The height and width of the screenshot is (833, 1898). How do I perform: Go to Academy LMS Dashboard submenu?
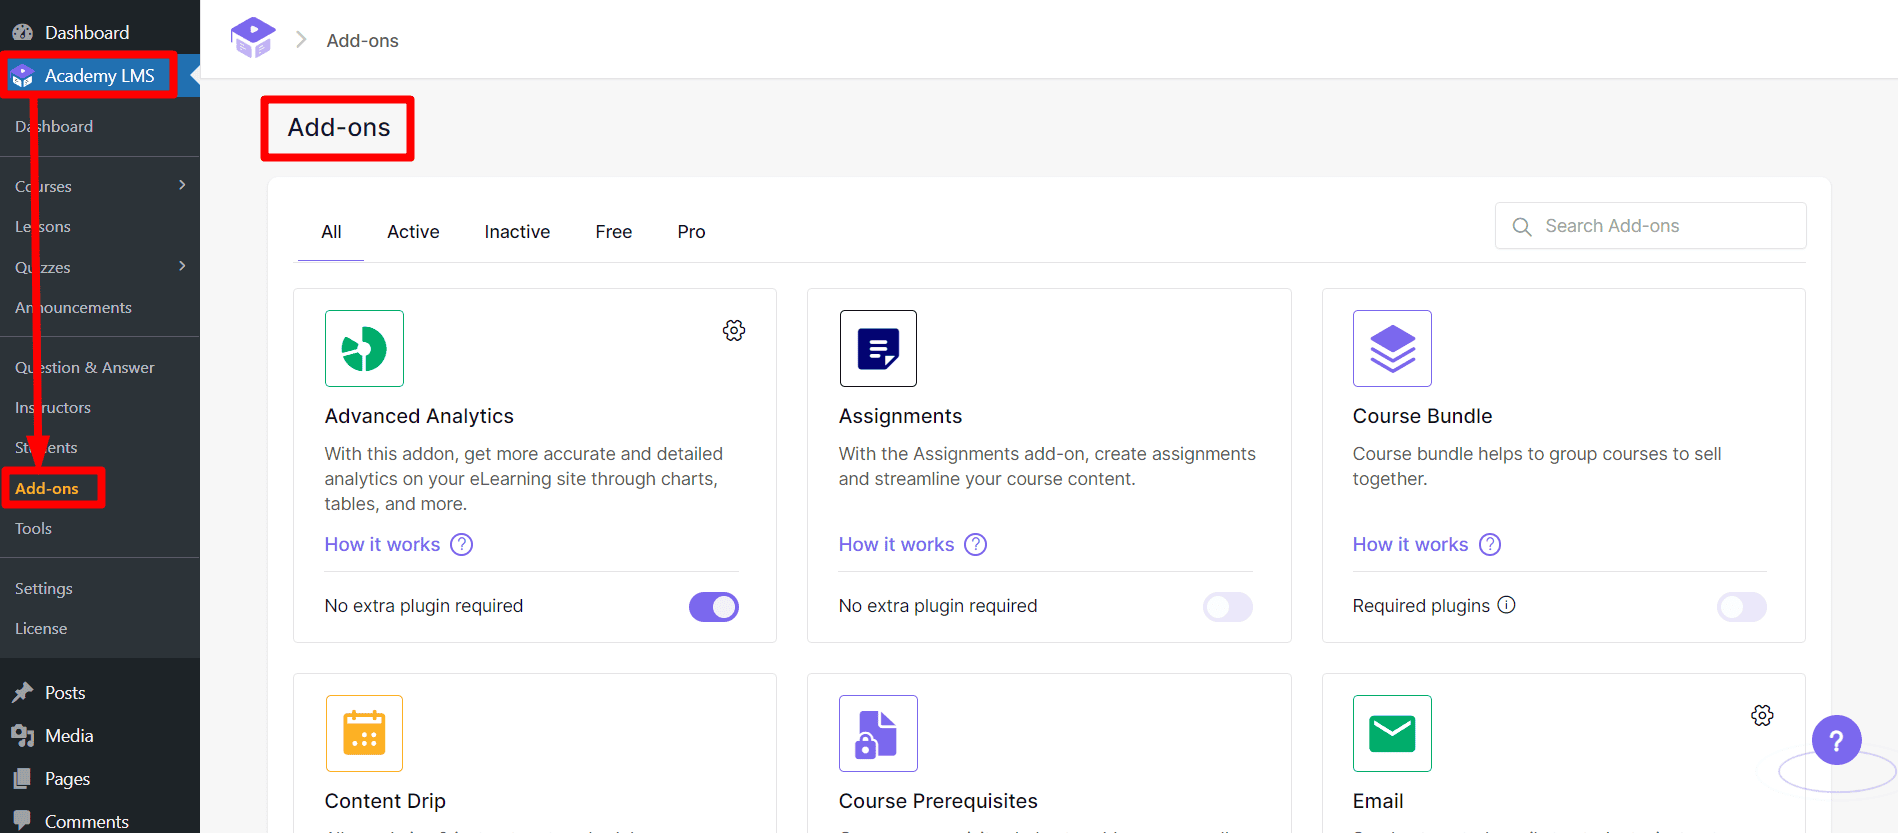54,127
